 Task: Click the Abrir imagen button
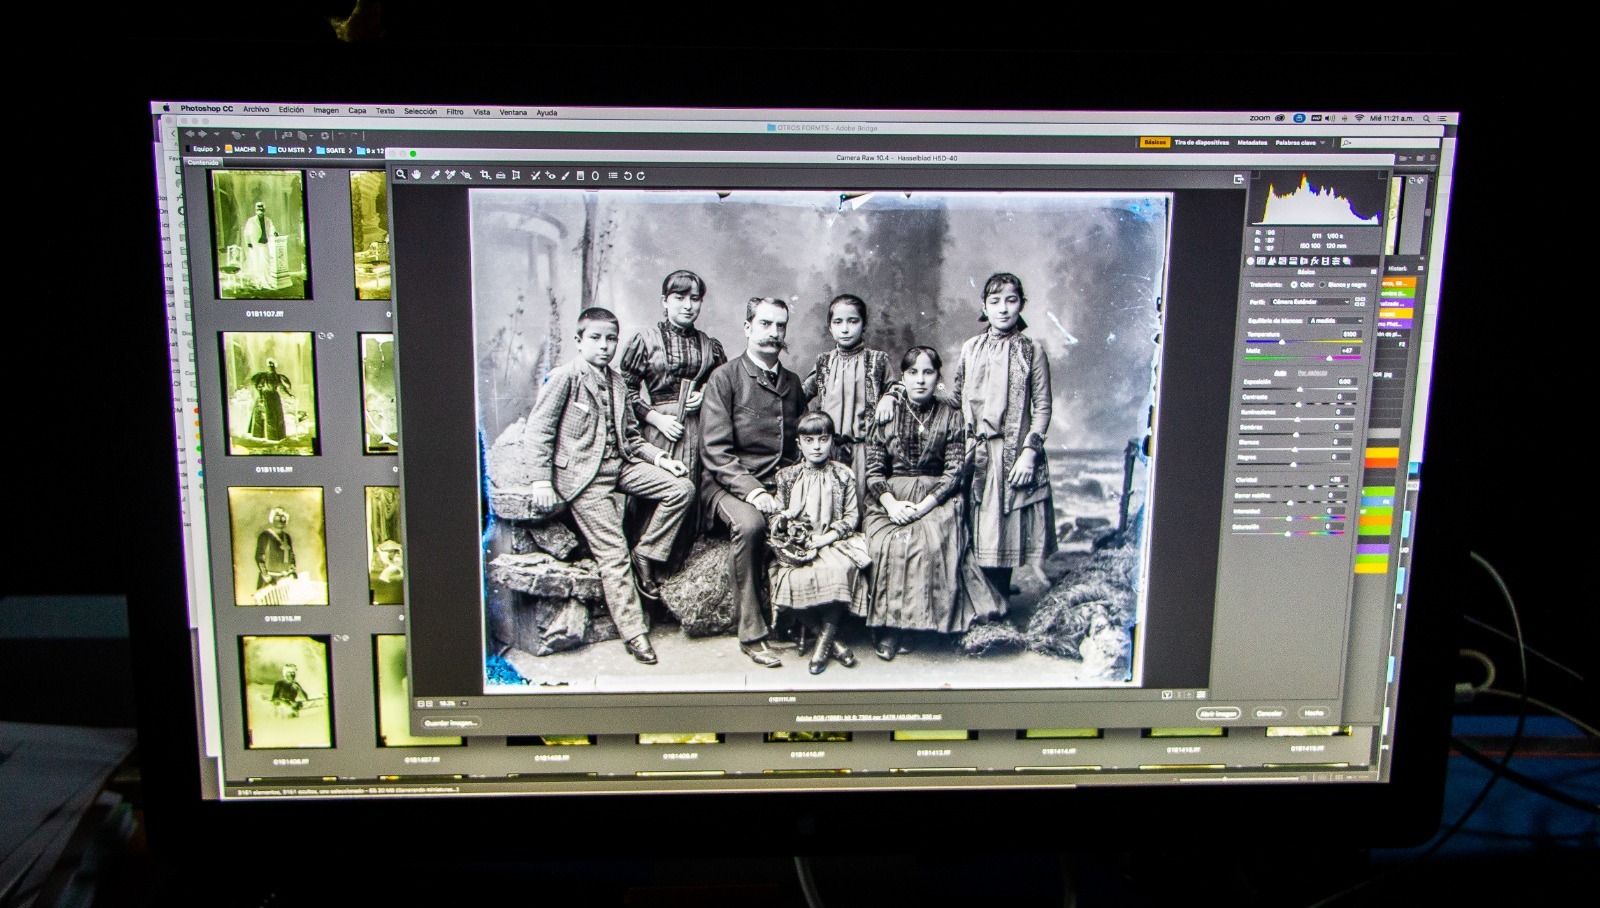pyautogui.click(x=1218, y=714)
